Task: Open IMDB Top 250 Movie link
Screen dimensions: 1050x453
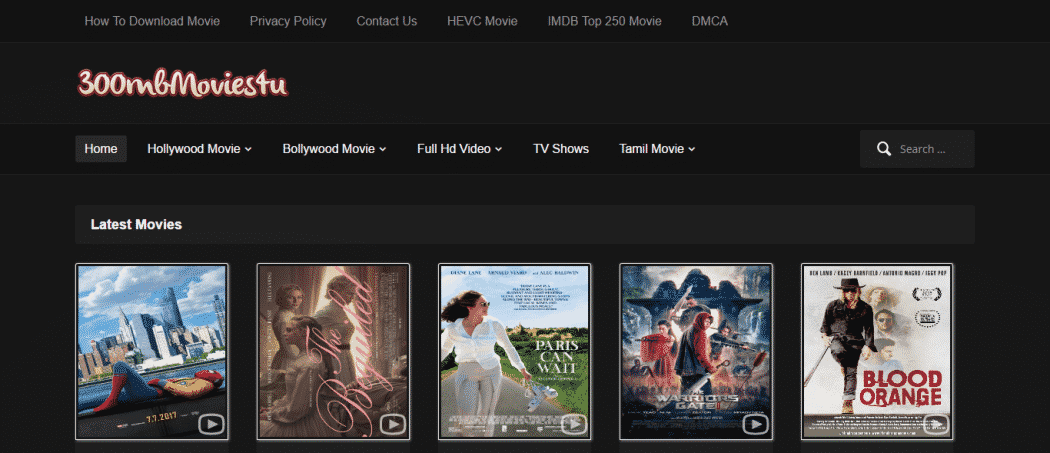Action: click(605, 21)
